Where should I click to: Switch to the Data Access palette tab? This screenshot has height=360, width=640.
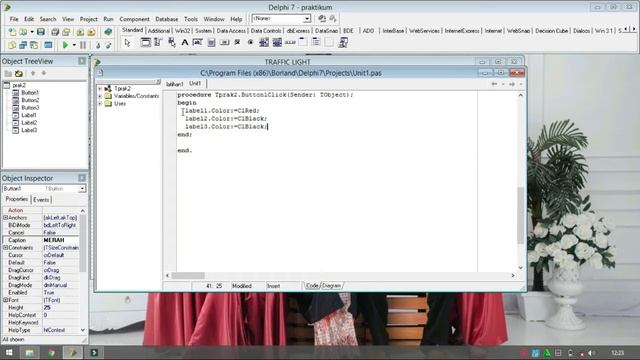pos(231,31)
